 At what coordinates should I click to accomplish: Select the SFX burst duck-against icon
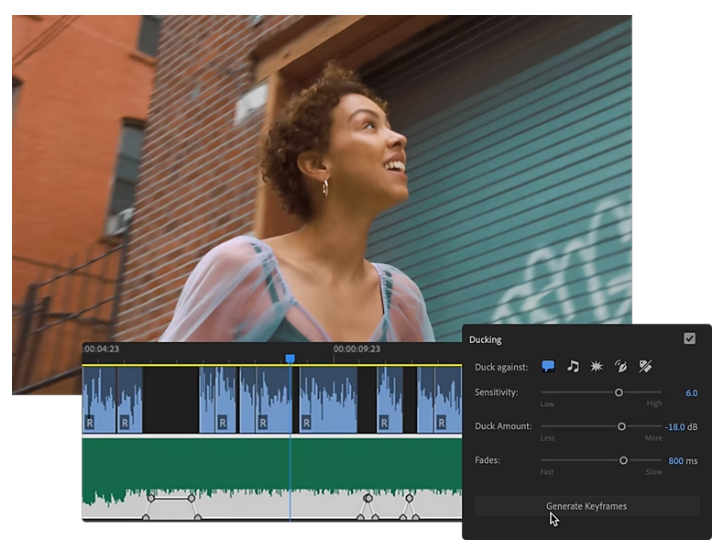point(597,367)
